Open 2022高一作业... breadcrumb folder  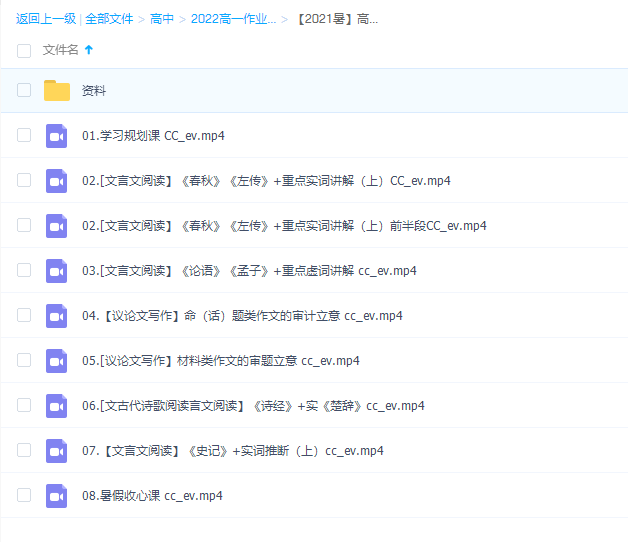tap(233, 19)
